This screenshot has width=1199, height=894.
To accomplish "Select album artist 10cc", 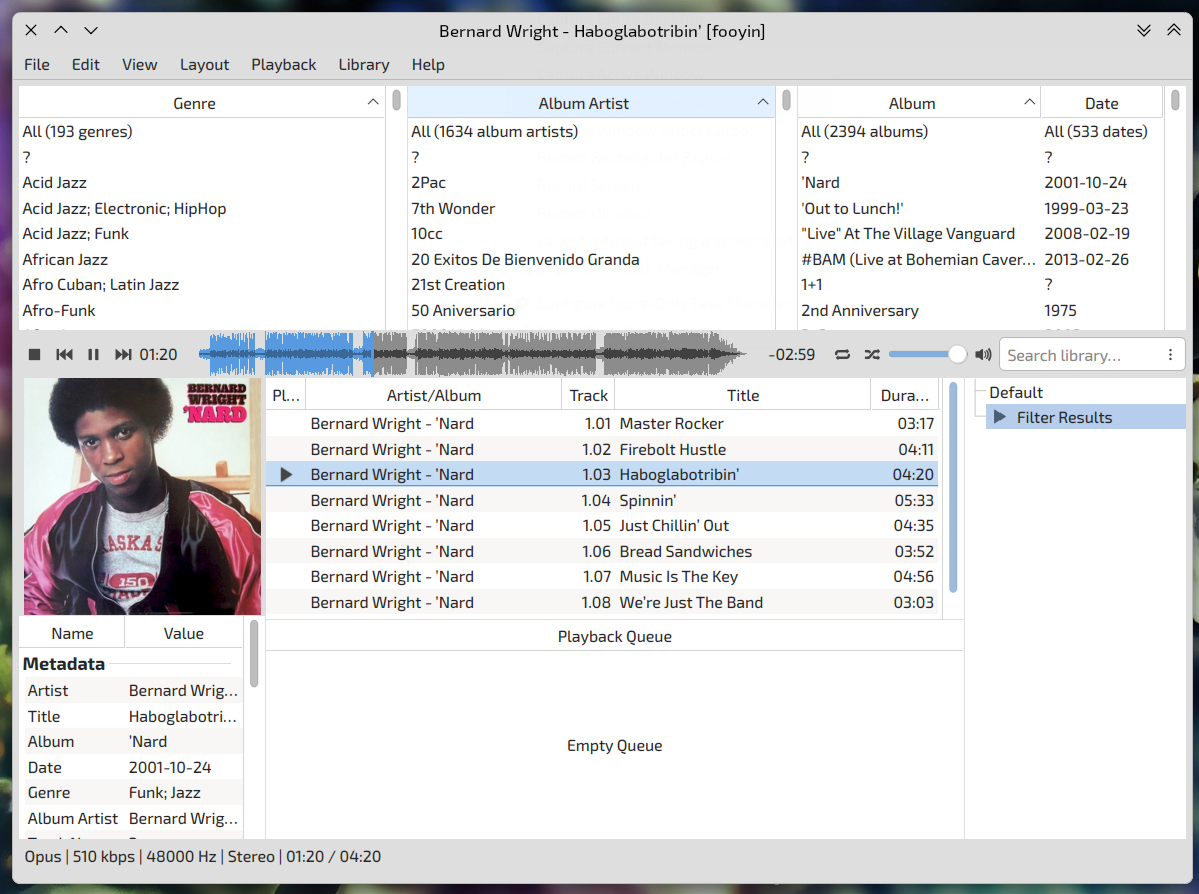I will (591, 234).
